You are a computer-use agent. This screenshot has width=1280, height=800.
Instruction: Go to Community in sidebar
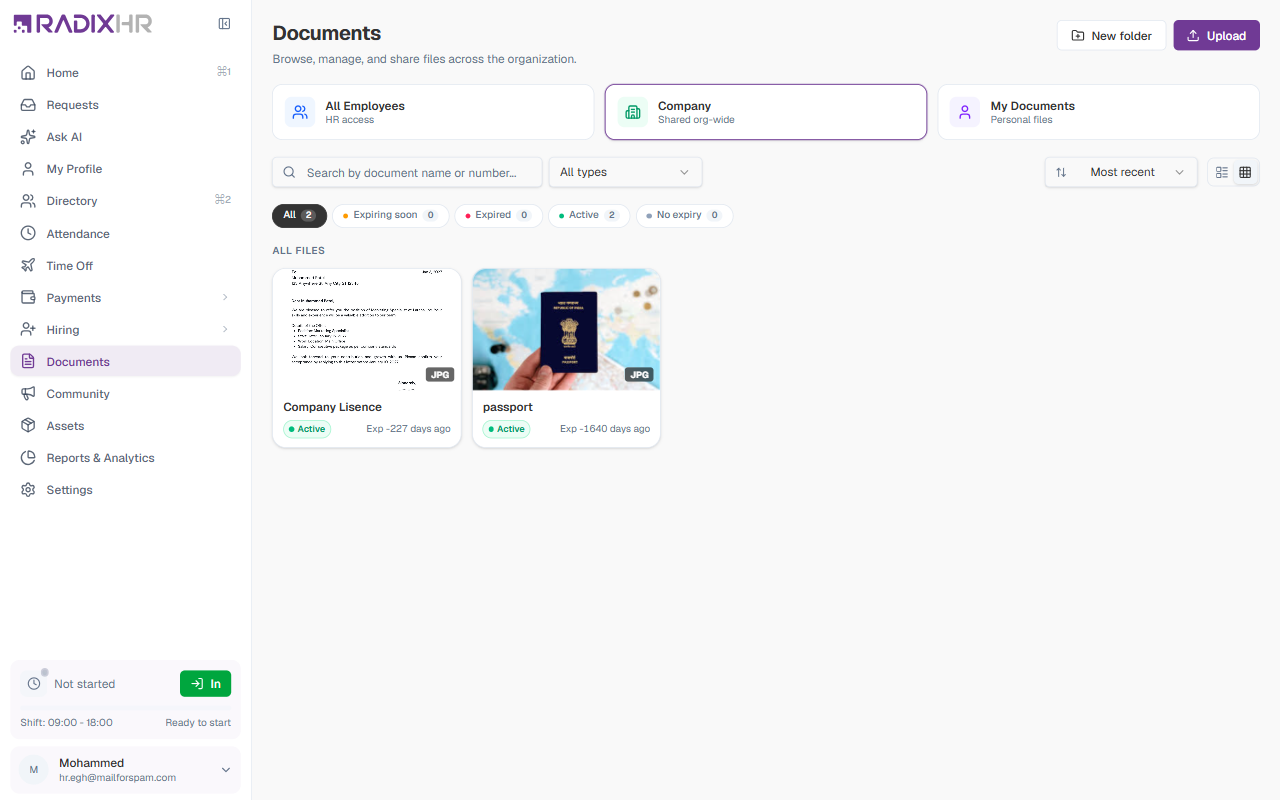[x=125, y=394]
